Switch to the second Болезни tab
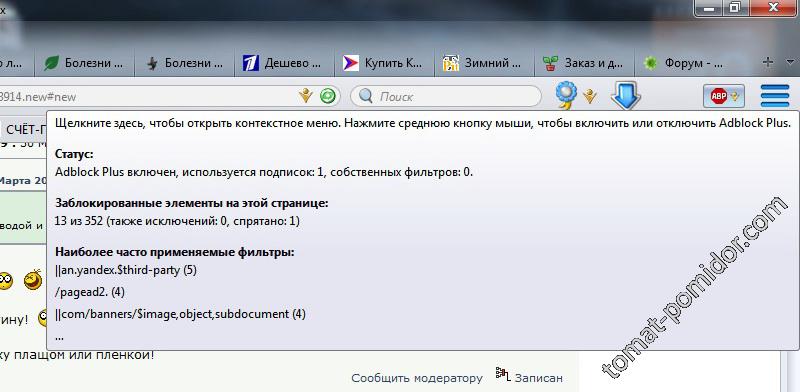The image size is (800, 392). (x=184, y=63)
